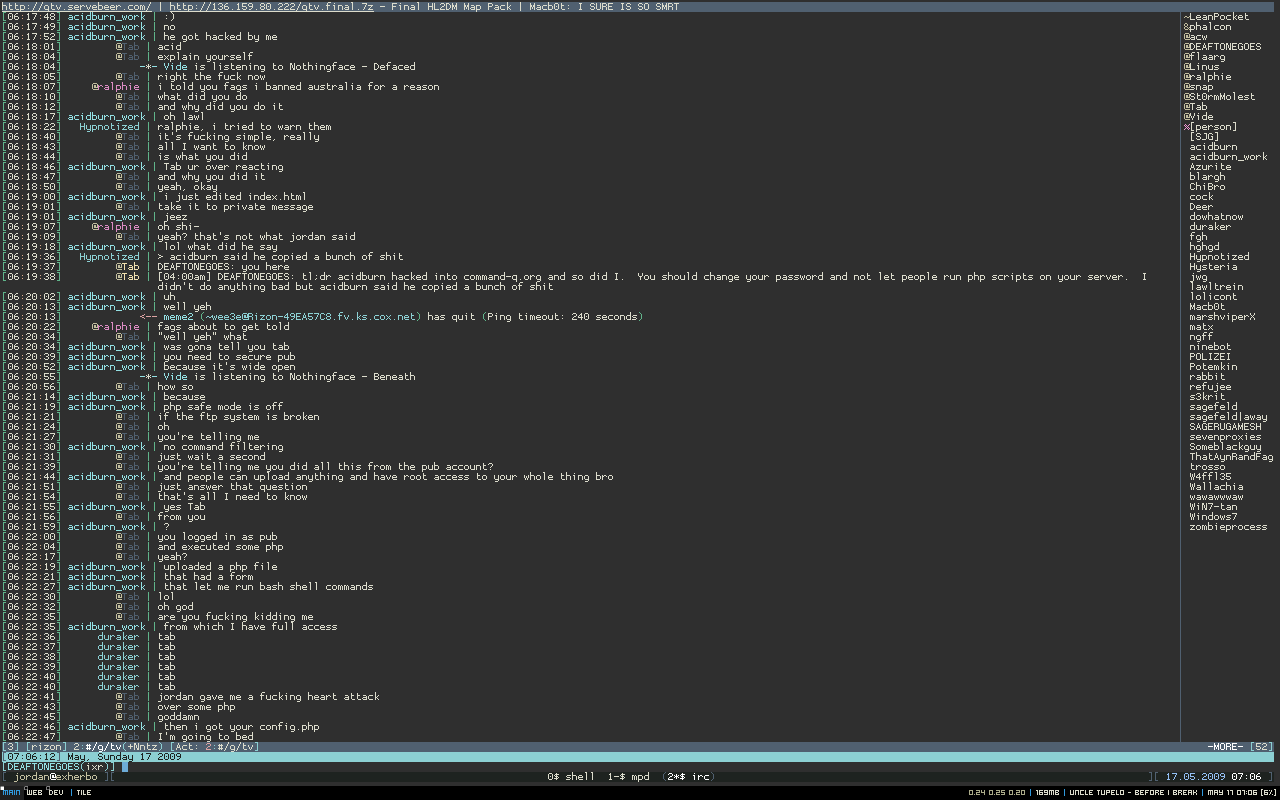Viewport: 1280px width, 800px height.
Task: Select Wallachia in the nick list
Action: click(x=1216, y=487)
